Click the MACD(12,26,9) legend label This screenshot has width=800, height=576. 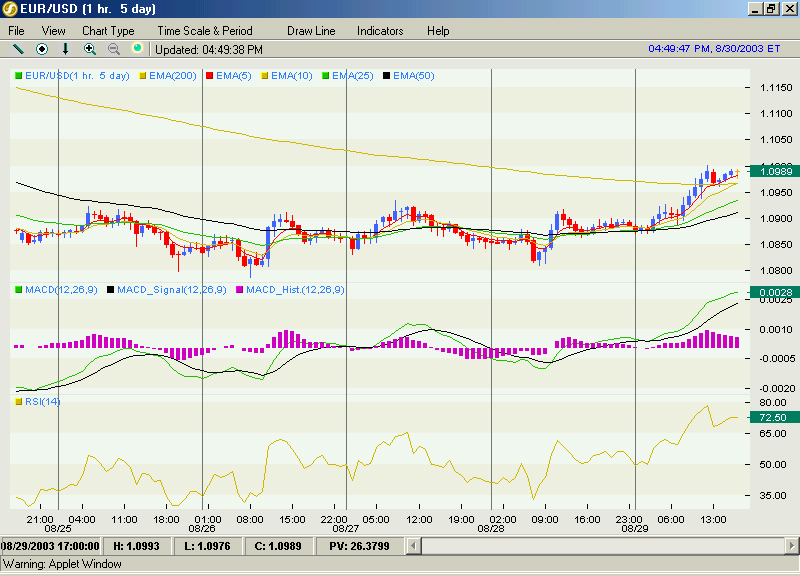(x=61, y=290)
